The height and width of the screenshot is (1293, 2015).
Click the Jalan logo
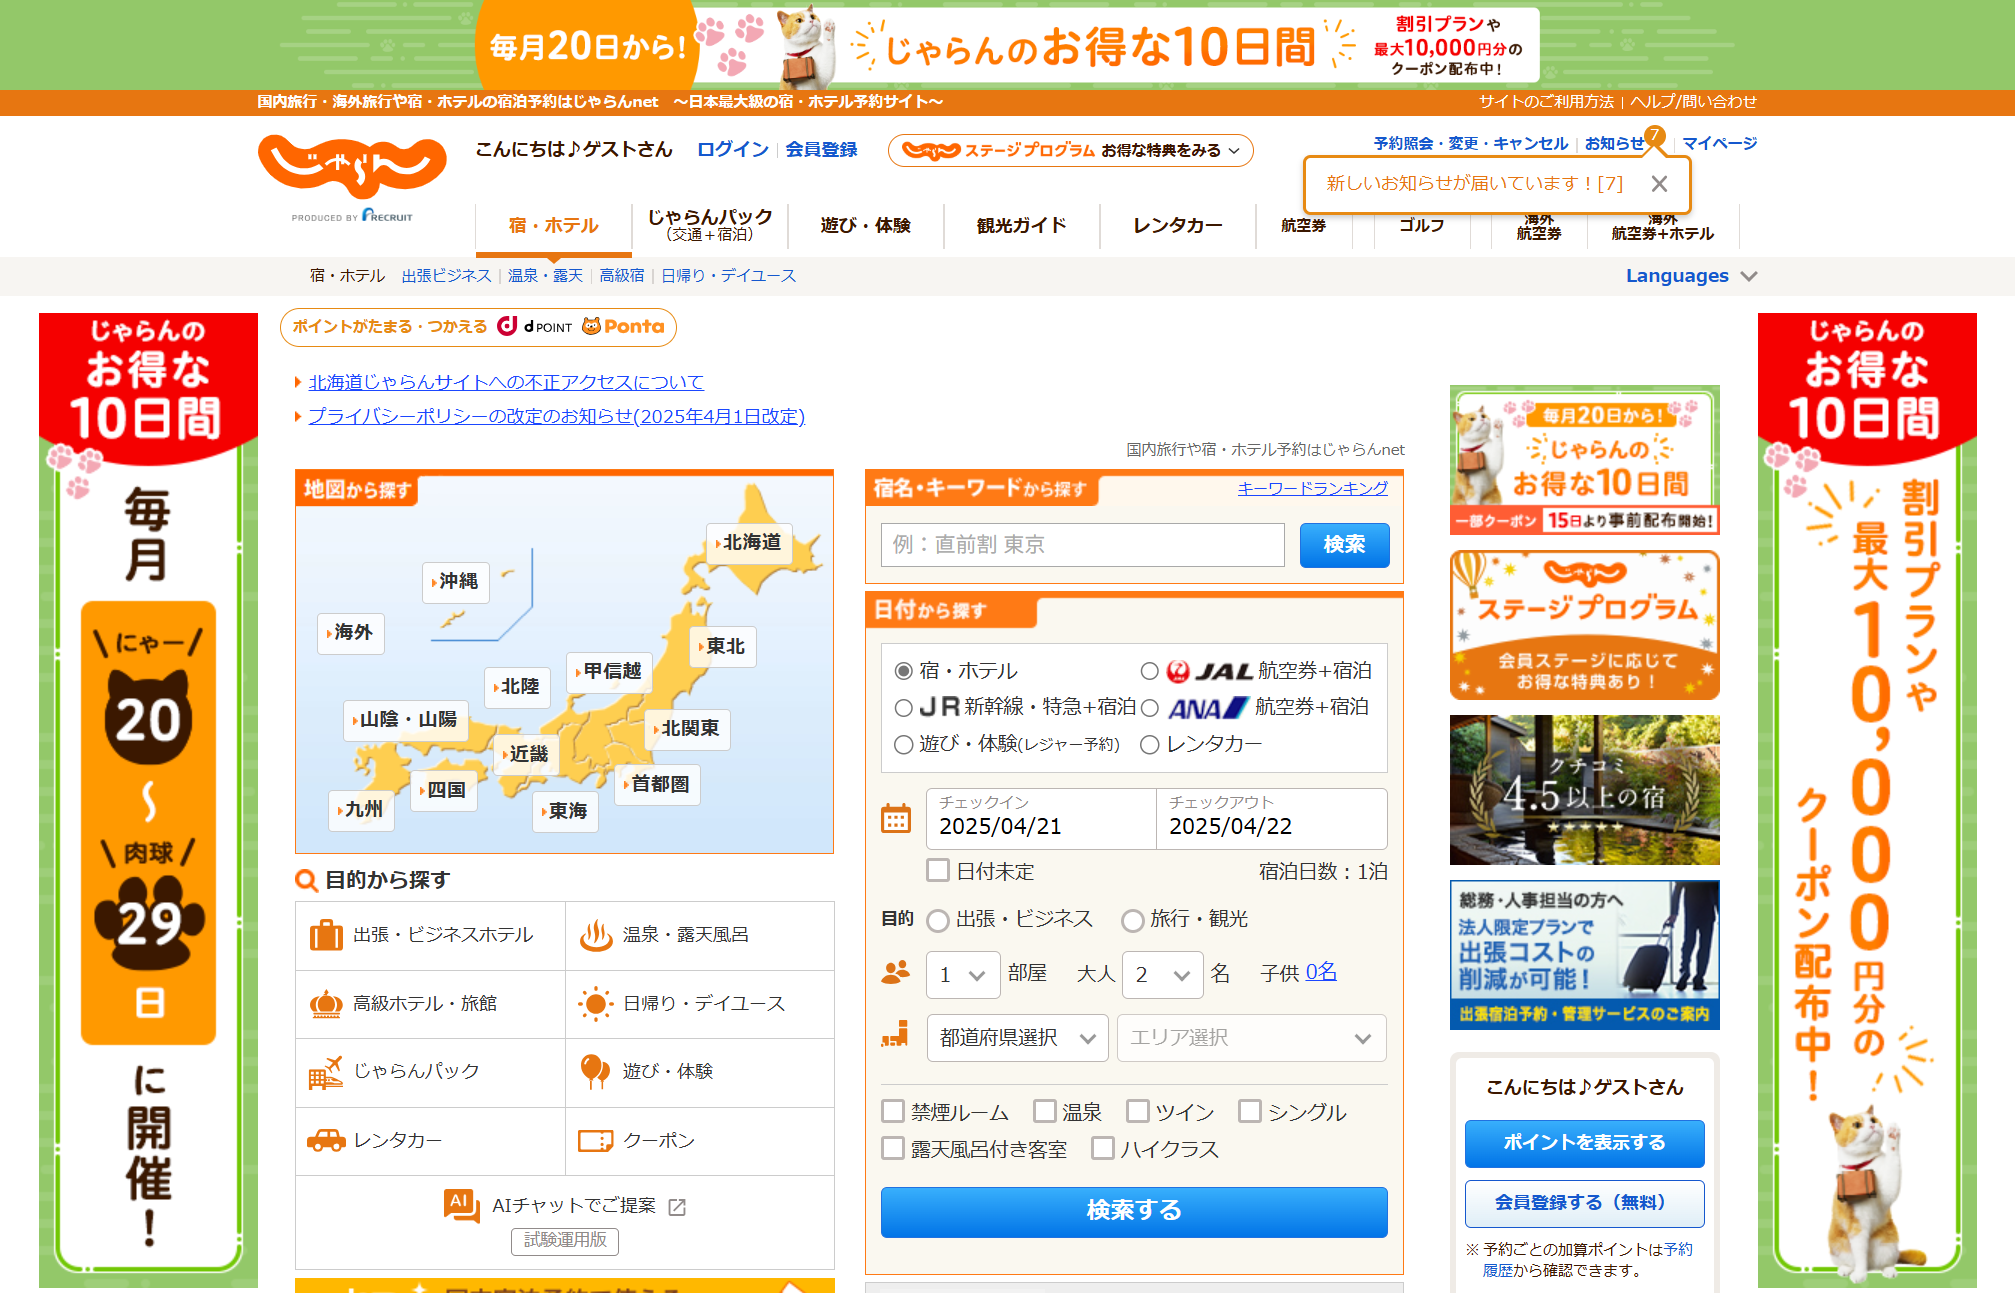tap(352, 166)
